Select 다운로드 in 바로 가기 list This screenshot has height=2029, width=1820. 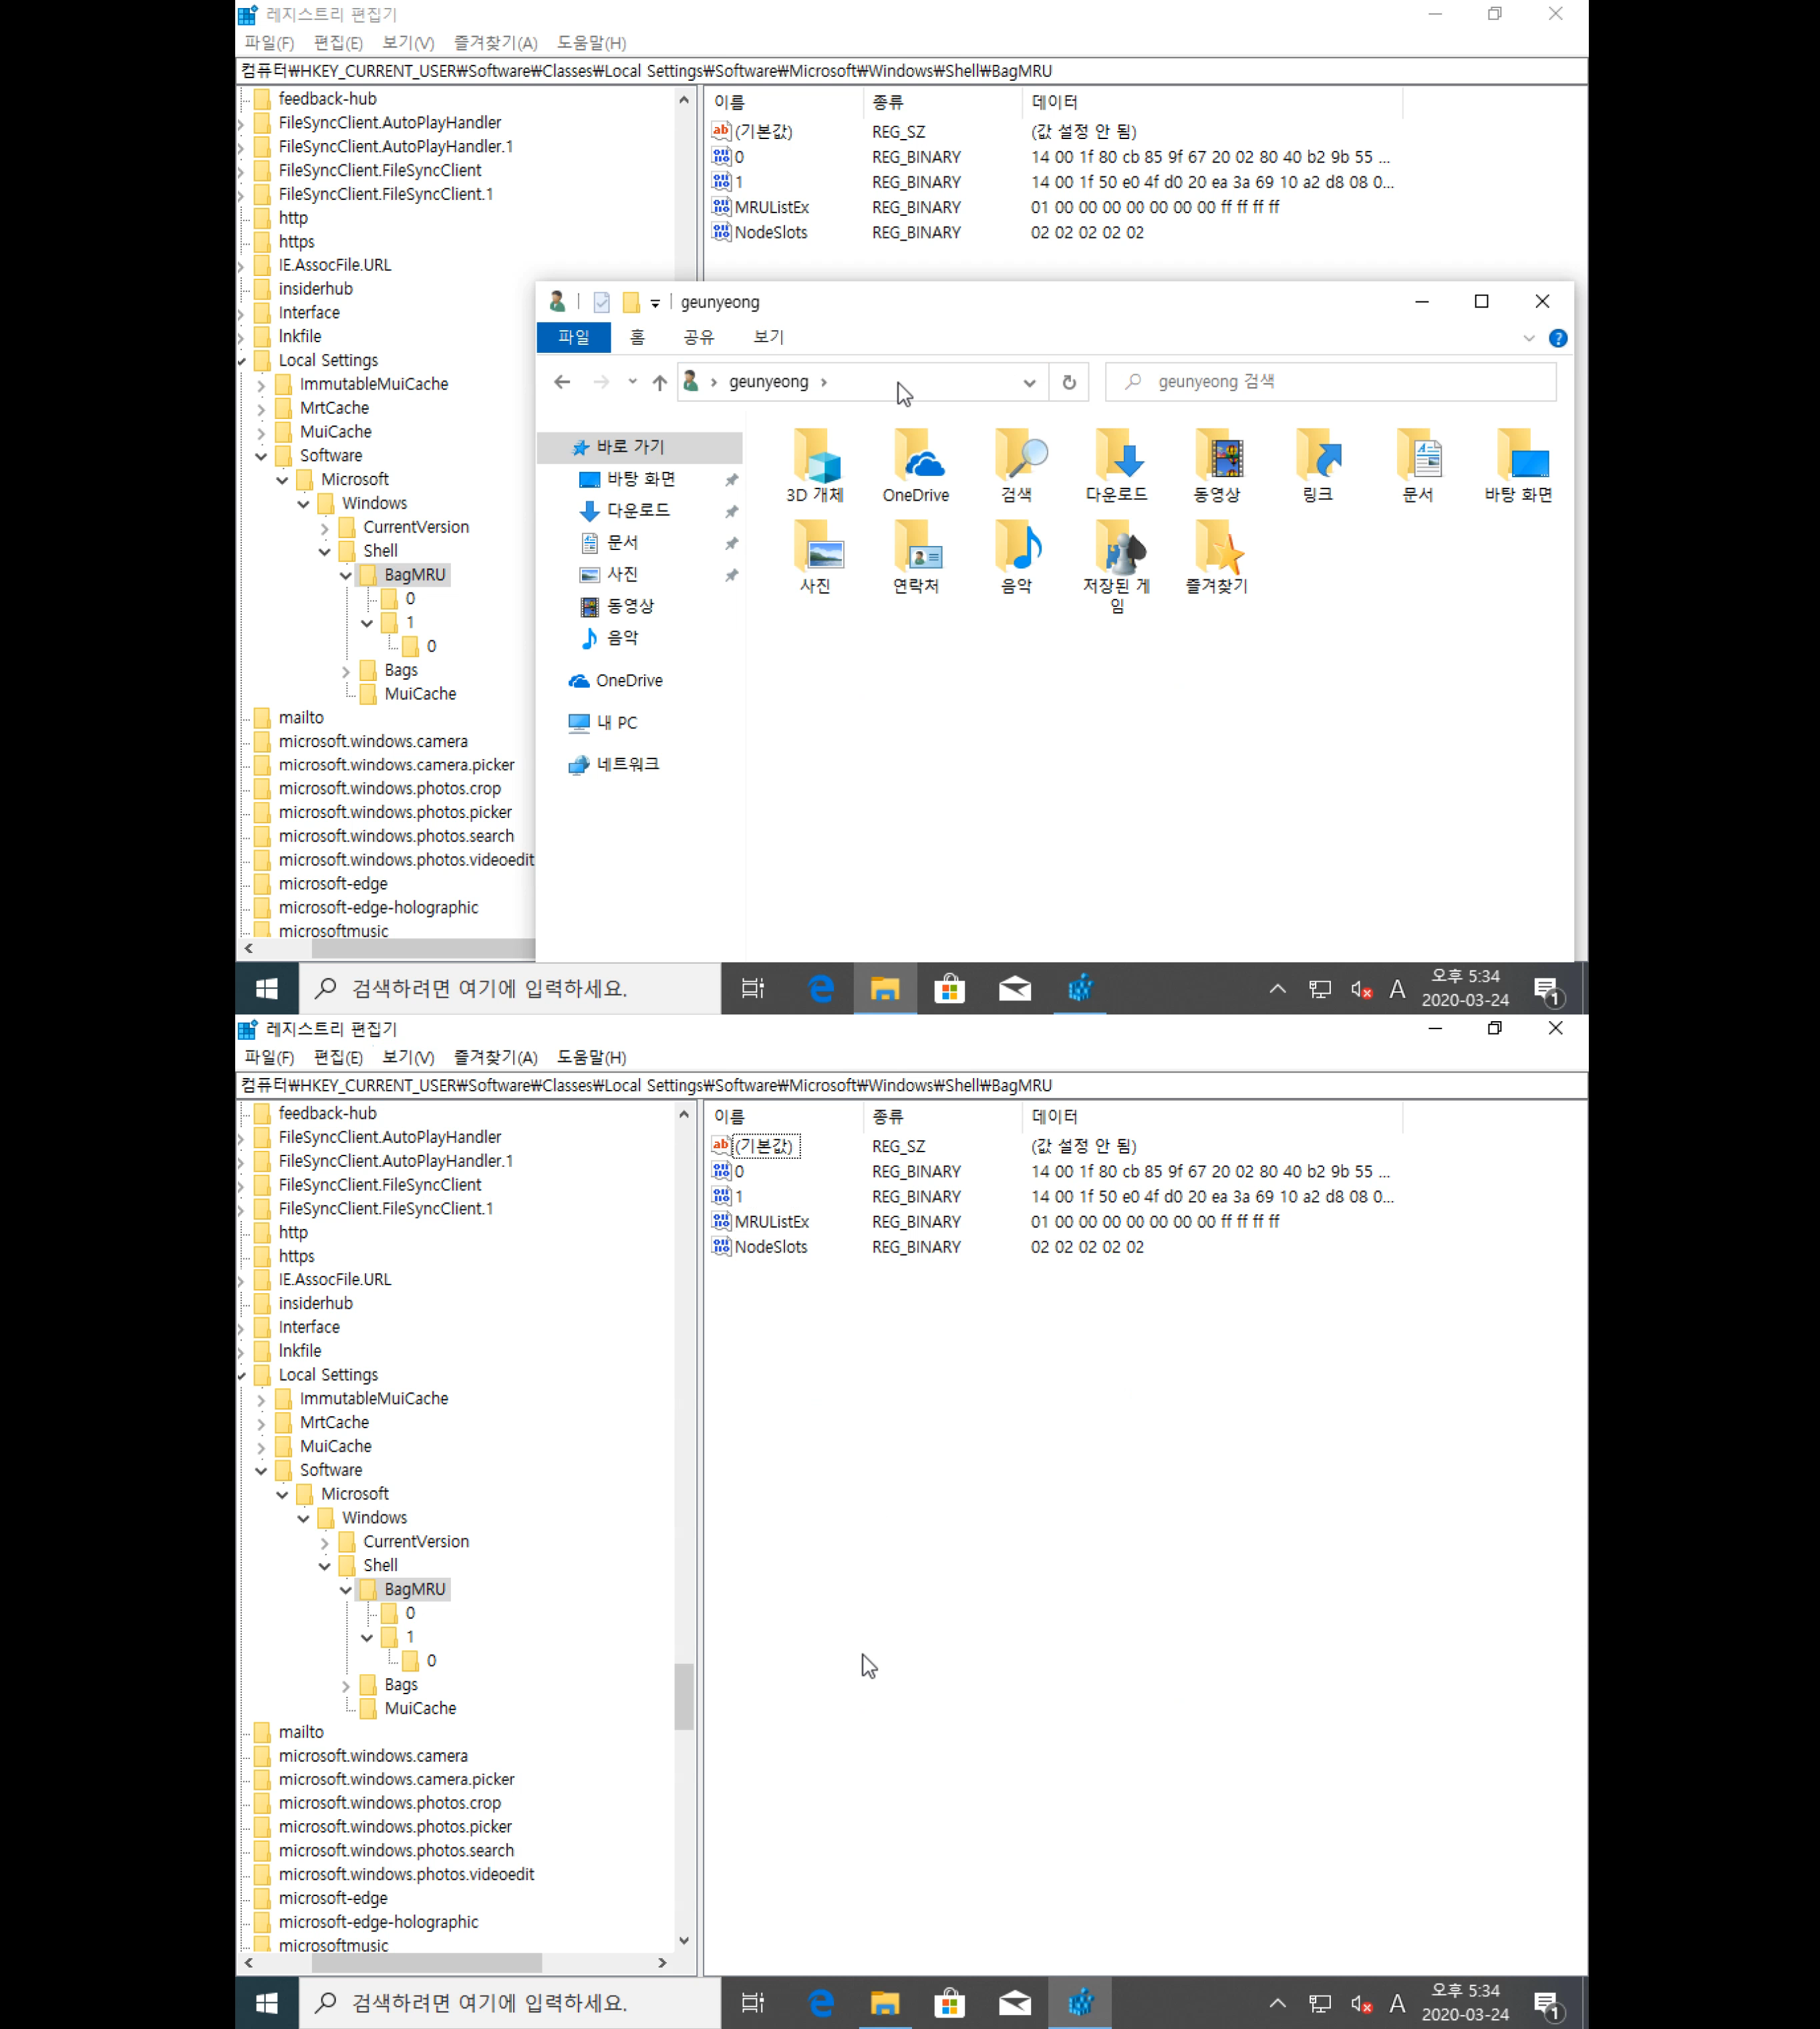pos(638,510)
